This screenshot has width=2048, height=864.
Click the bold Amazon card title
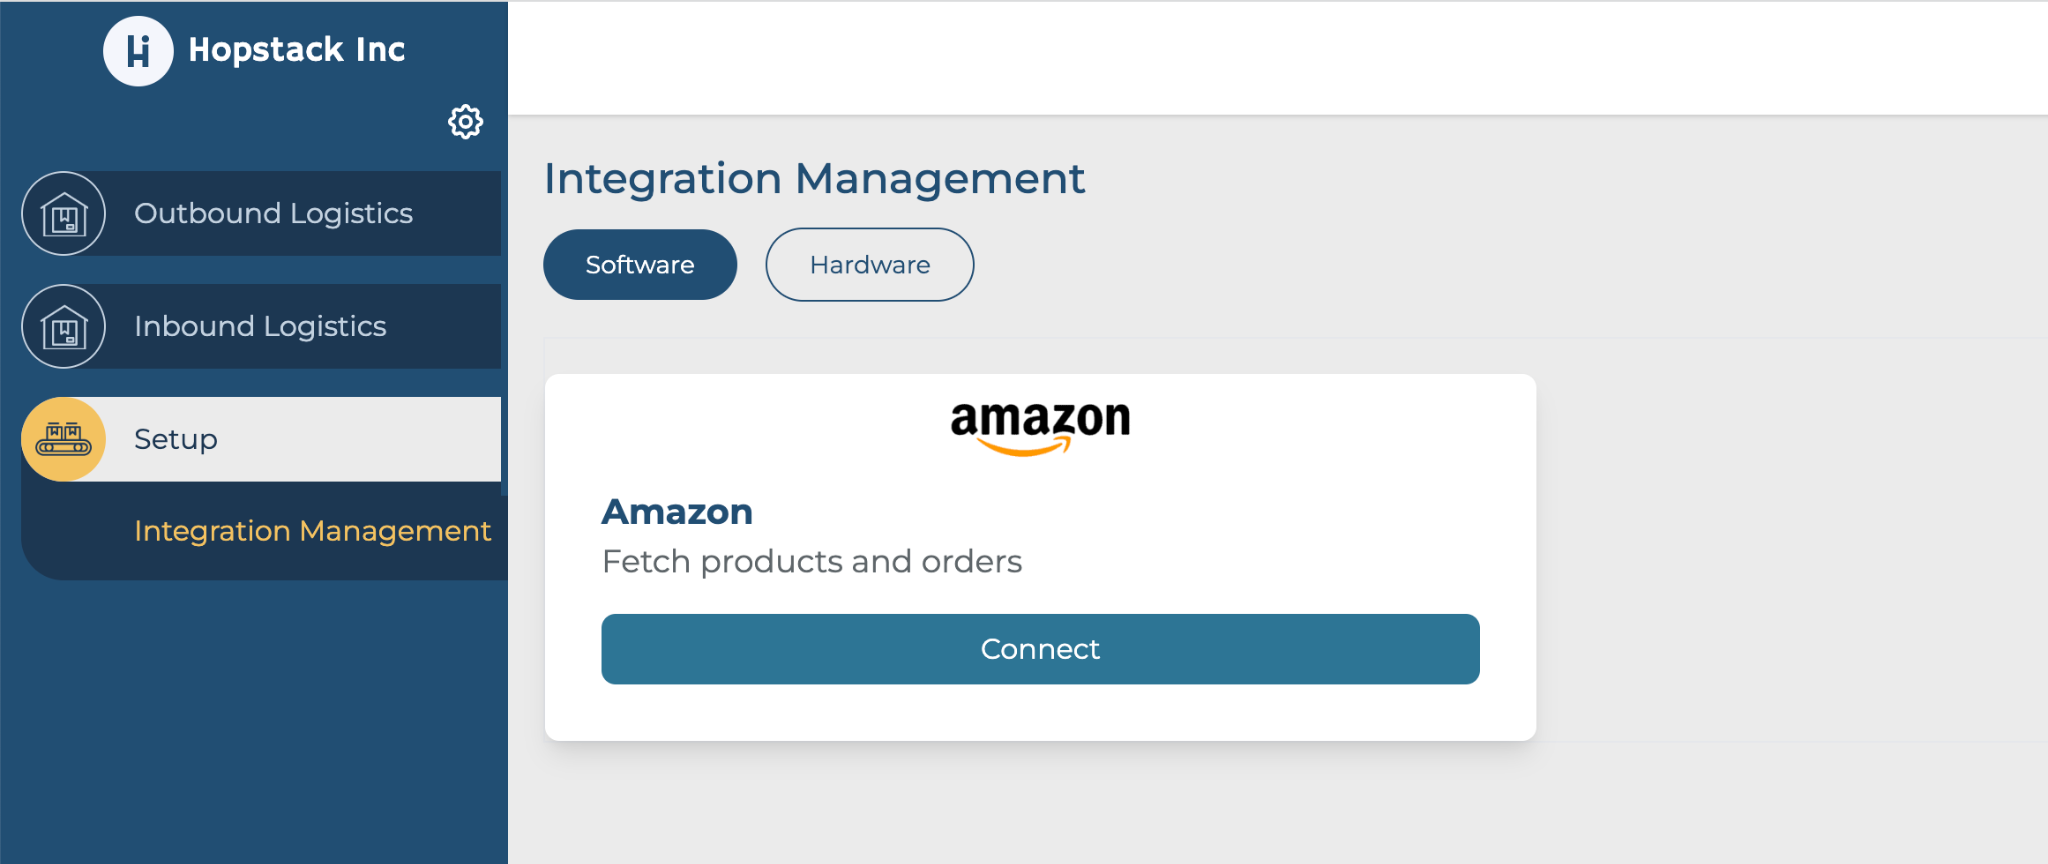677,512
